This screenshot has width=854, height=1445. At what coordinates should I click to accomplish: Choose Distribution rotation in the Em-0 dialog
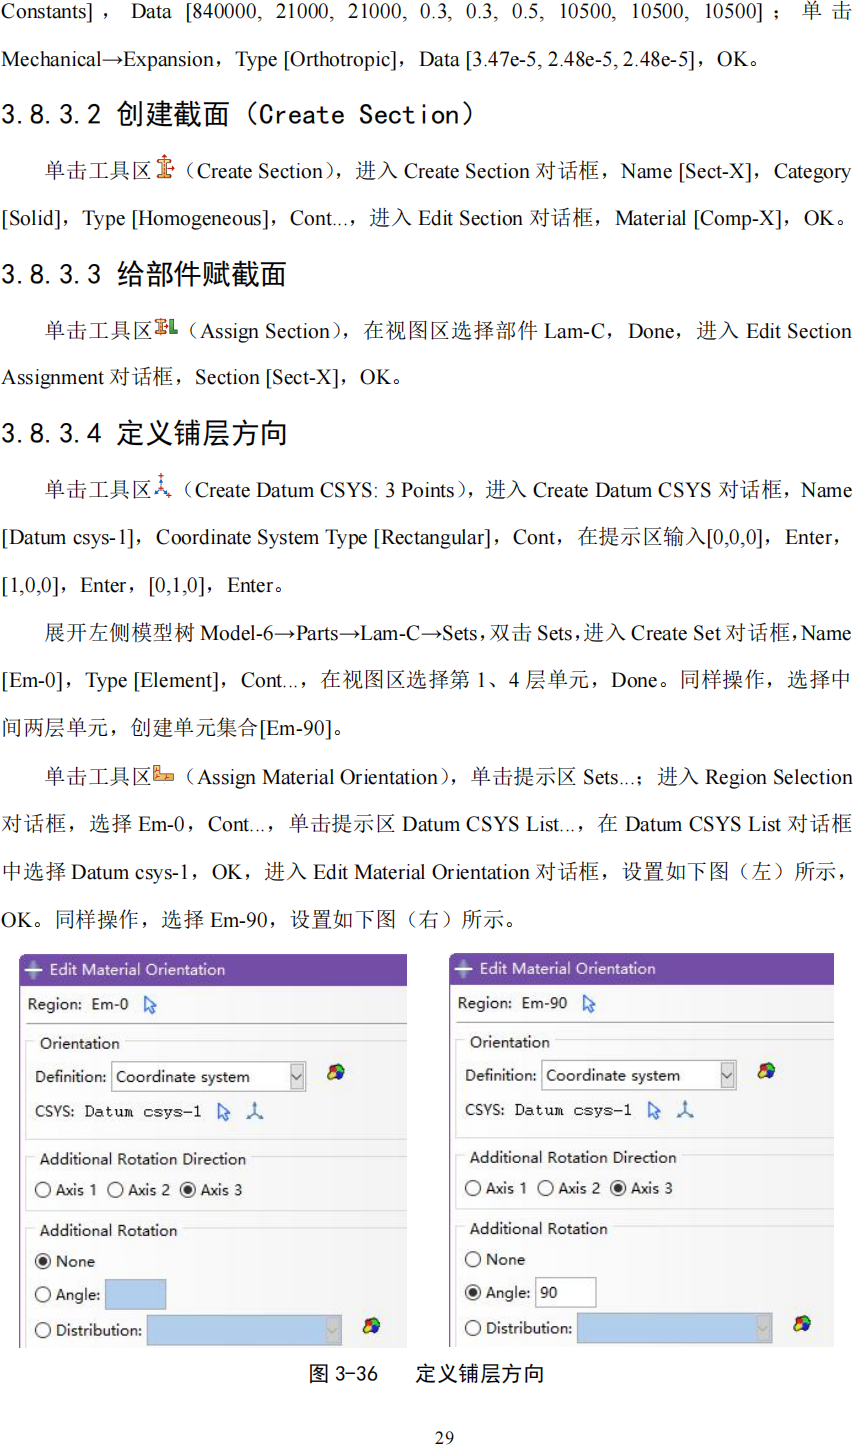coord(88,1330)
